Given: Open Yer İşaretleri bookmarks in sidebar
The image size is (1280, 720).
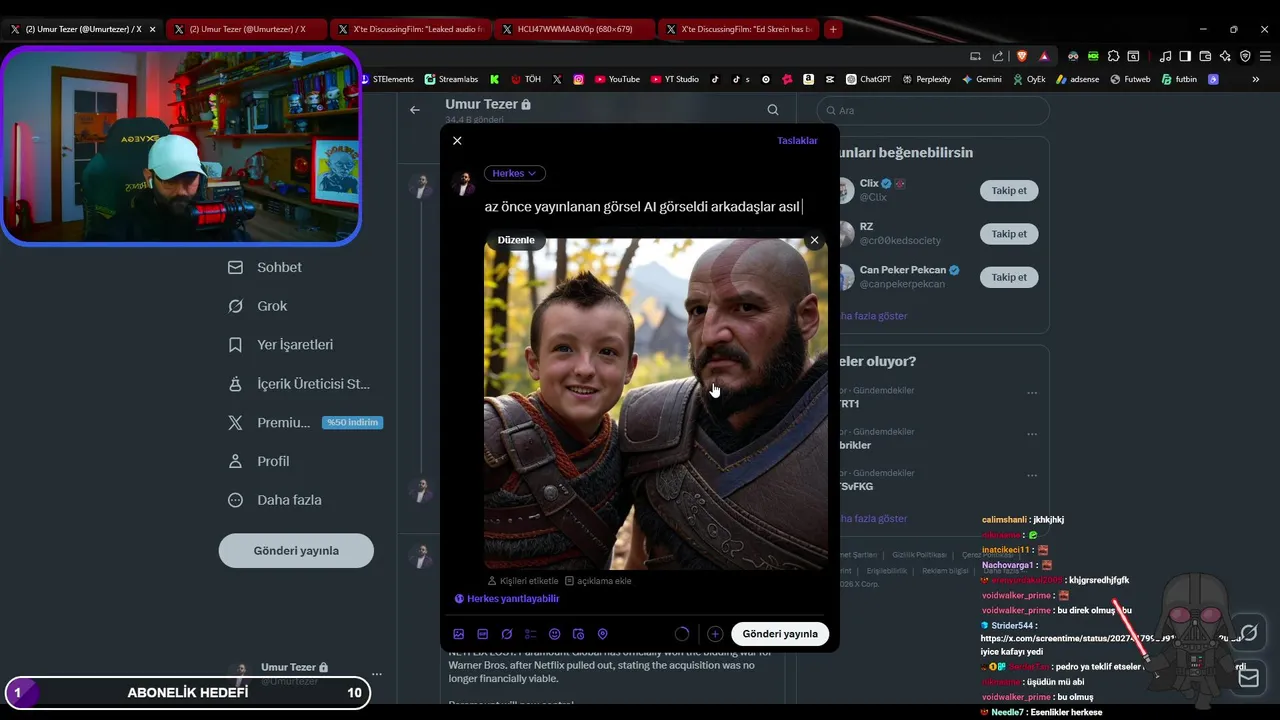Looking at the screenshot, I should [x=280, y=345].
